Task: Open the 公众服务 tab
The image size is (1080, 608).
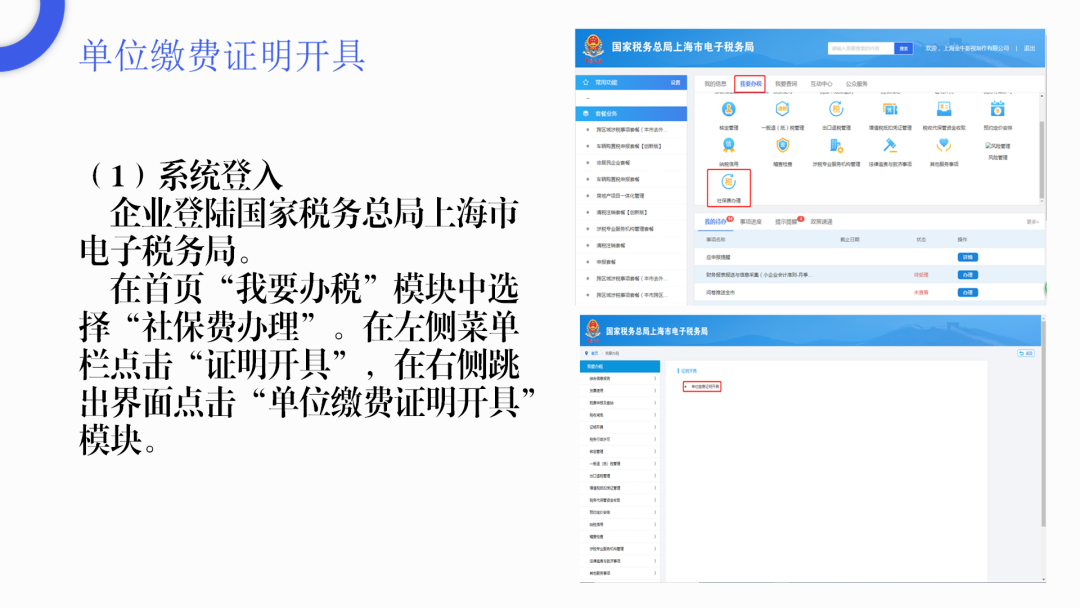Action: coord(857,84)
